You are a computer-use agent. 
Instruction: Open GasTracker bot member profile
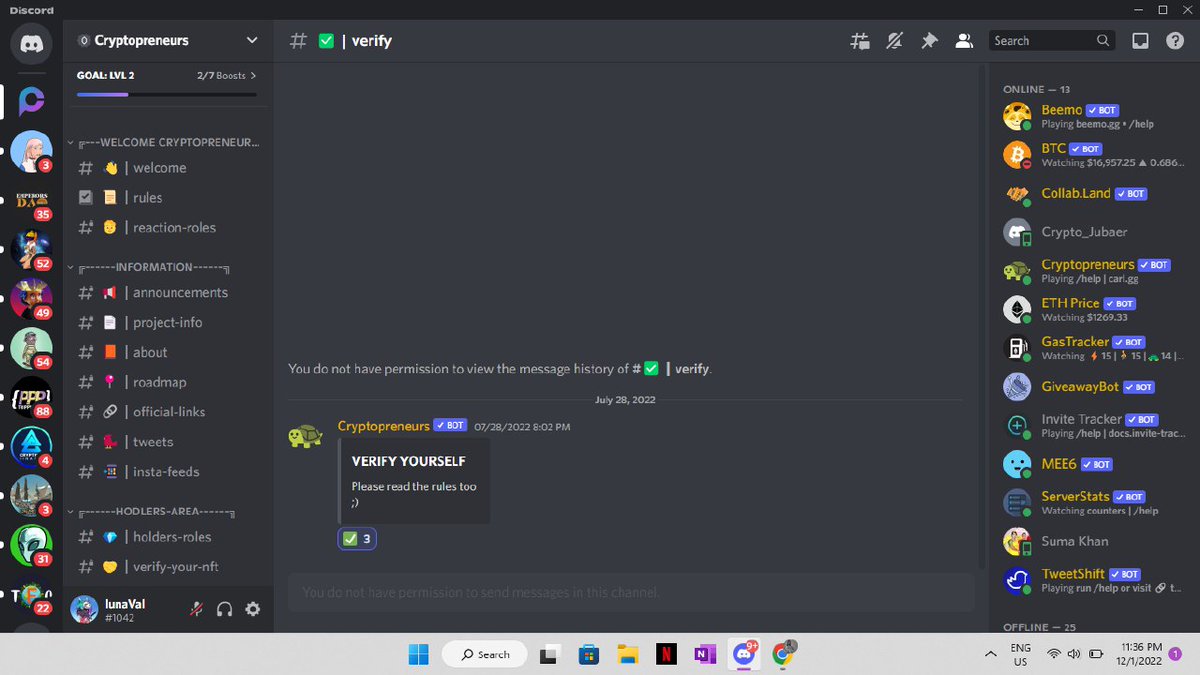1094,348
